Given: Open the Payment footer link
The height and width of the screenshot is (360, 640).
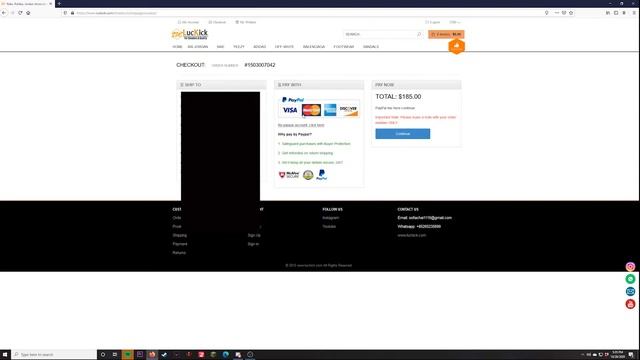Looking at the screenshot, I should 180,244.
